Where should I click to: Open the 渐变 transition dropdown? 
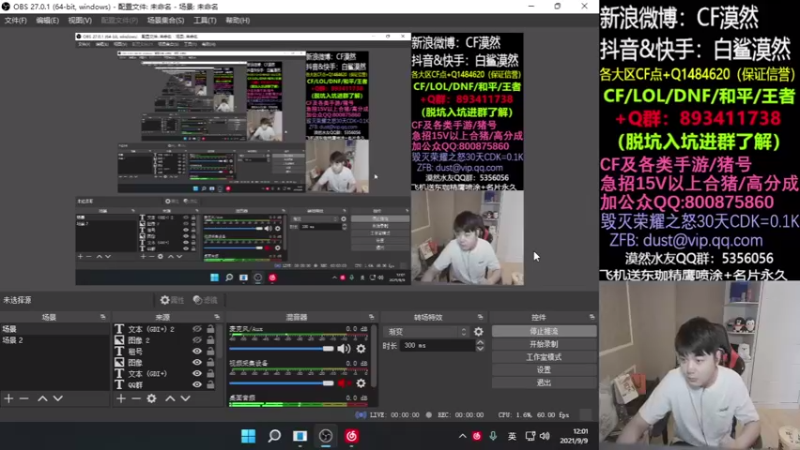427,332
